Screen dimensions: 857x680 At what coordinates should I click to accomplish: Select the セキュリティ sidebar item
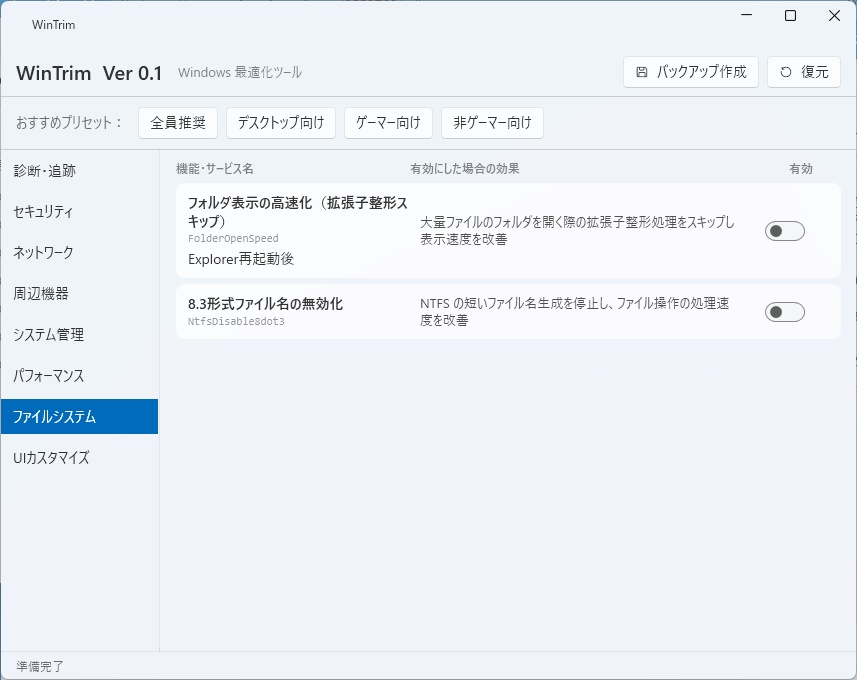click(x=79, y=212)
